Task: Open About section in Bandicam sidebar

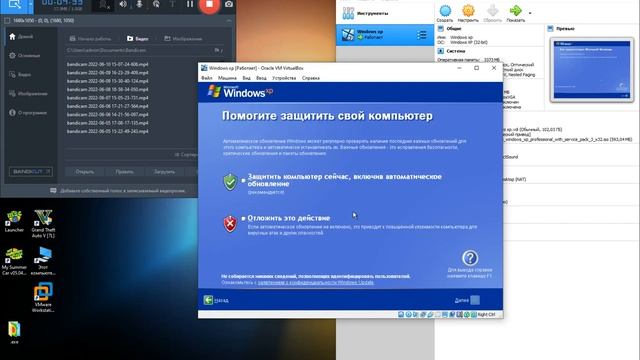Action: [28, 113]
